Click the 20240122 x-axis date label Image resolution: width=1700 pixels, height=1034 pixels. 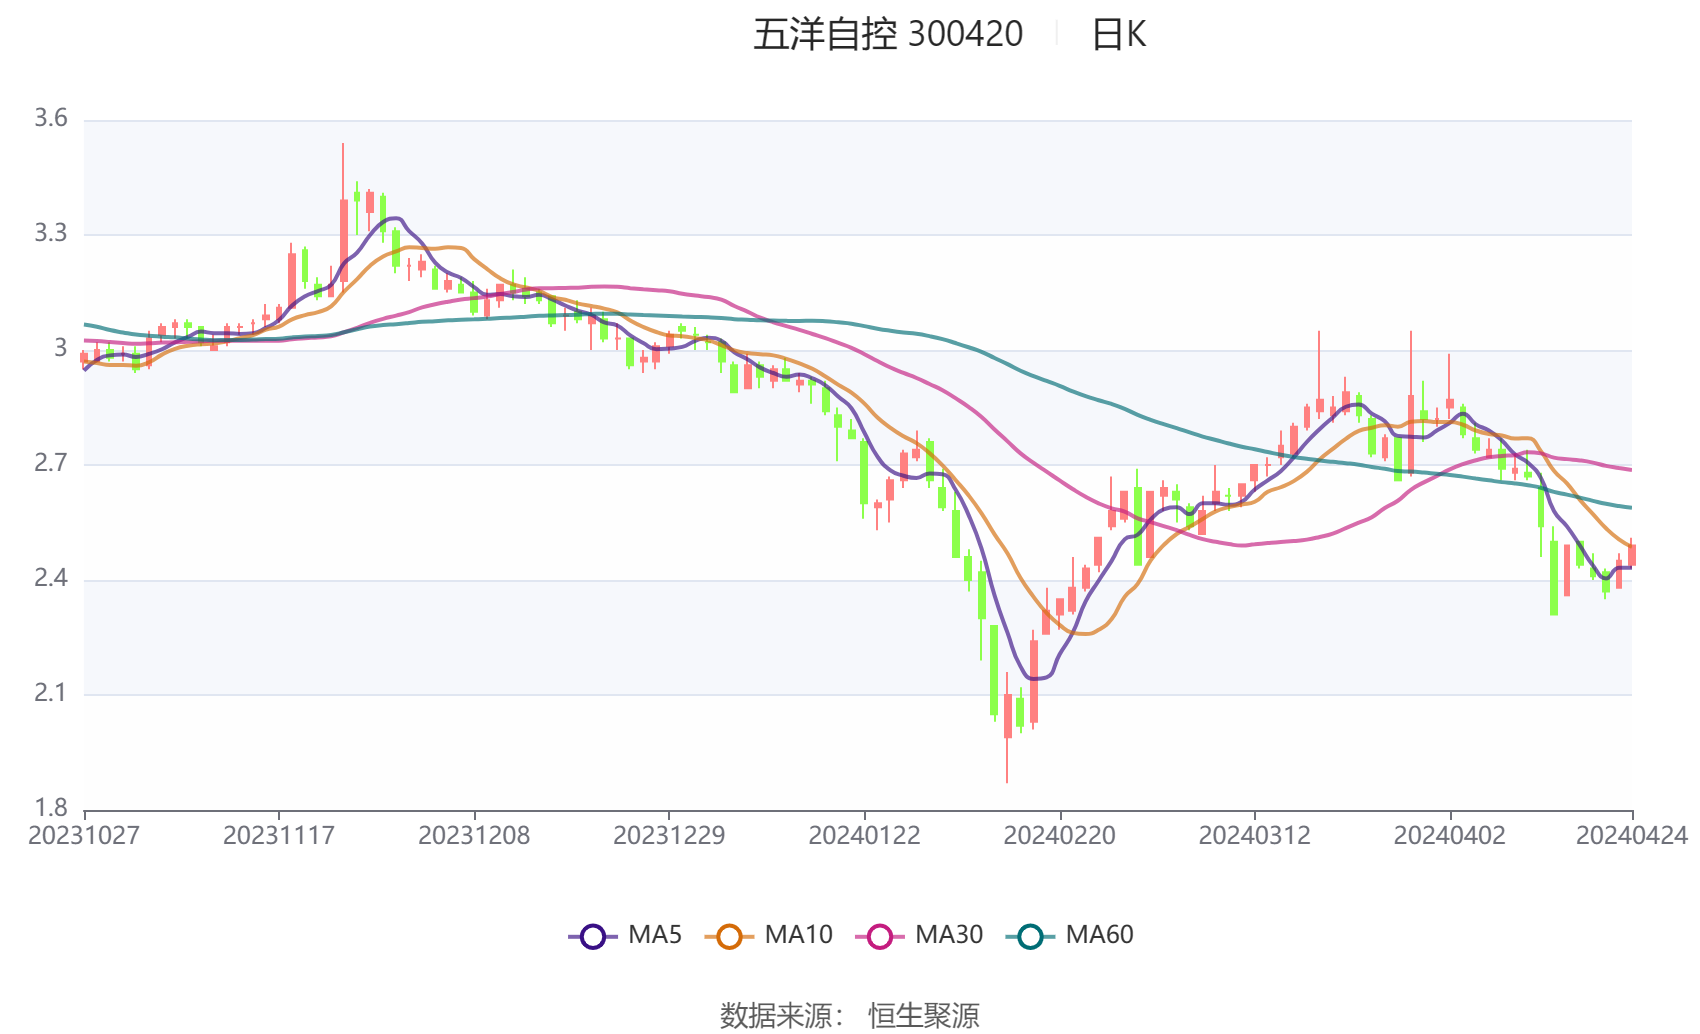tap(864, 836)
